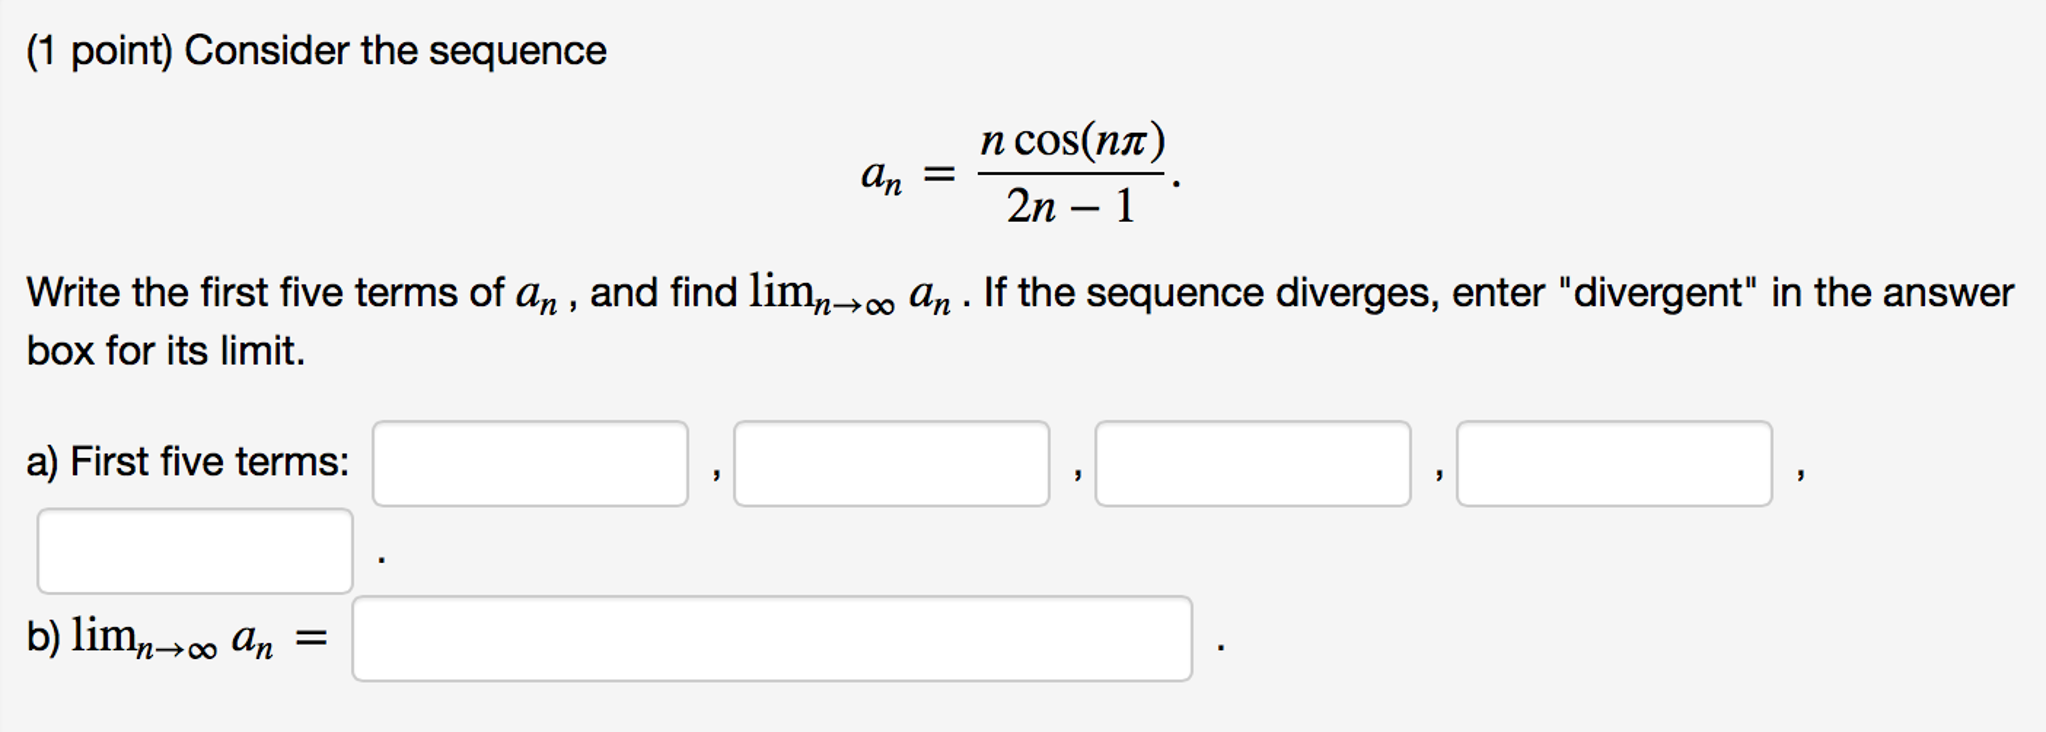Click the phrase 'box for its limit.'
This screenshot has width=2046, height=732.
(x=166, y=350)
